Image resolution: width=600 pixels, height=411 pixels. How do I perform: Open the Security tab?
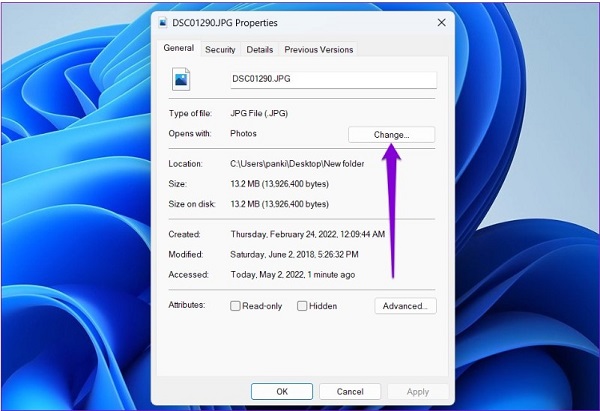point(220,50)
